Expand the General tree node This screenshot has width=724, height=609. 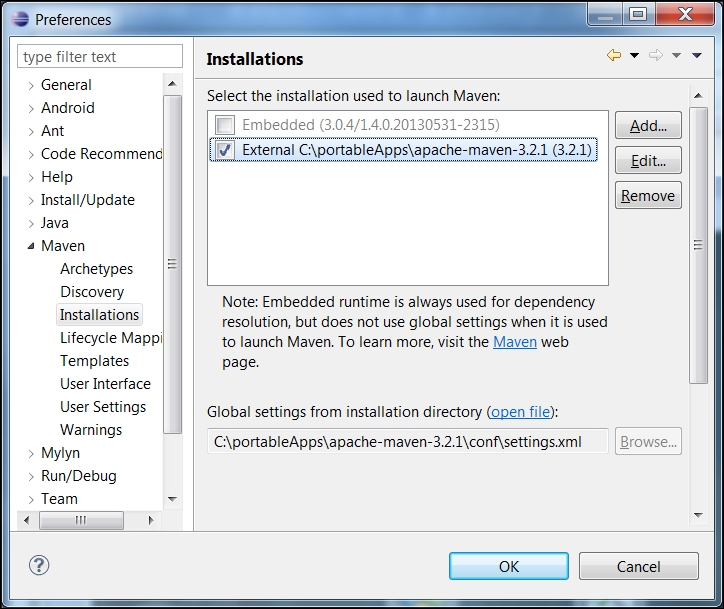31,85
